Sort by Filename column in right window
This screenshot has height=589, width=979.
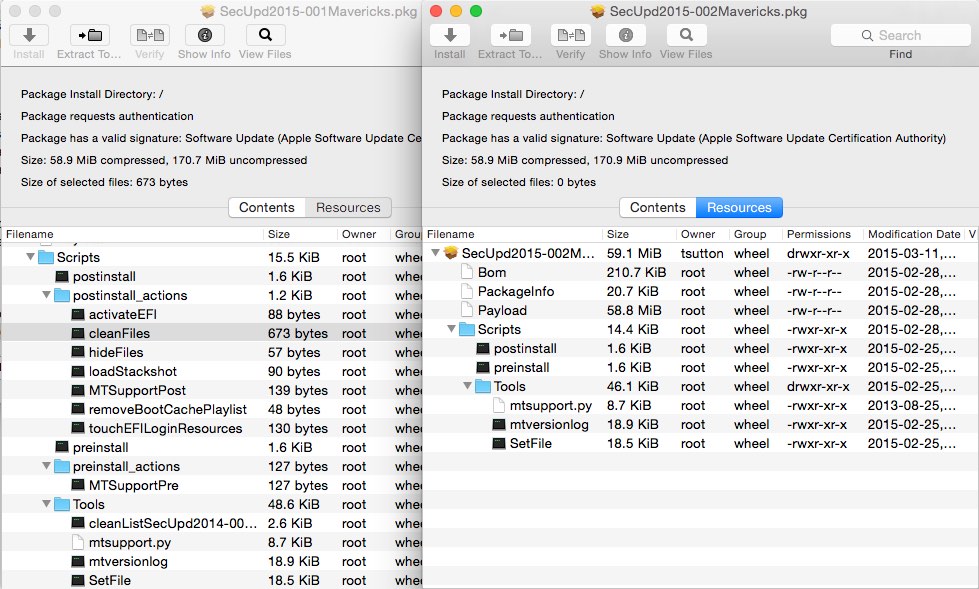click(x=513, y=234)
